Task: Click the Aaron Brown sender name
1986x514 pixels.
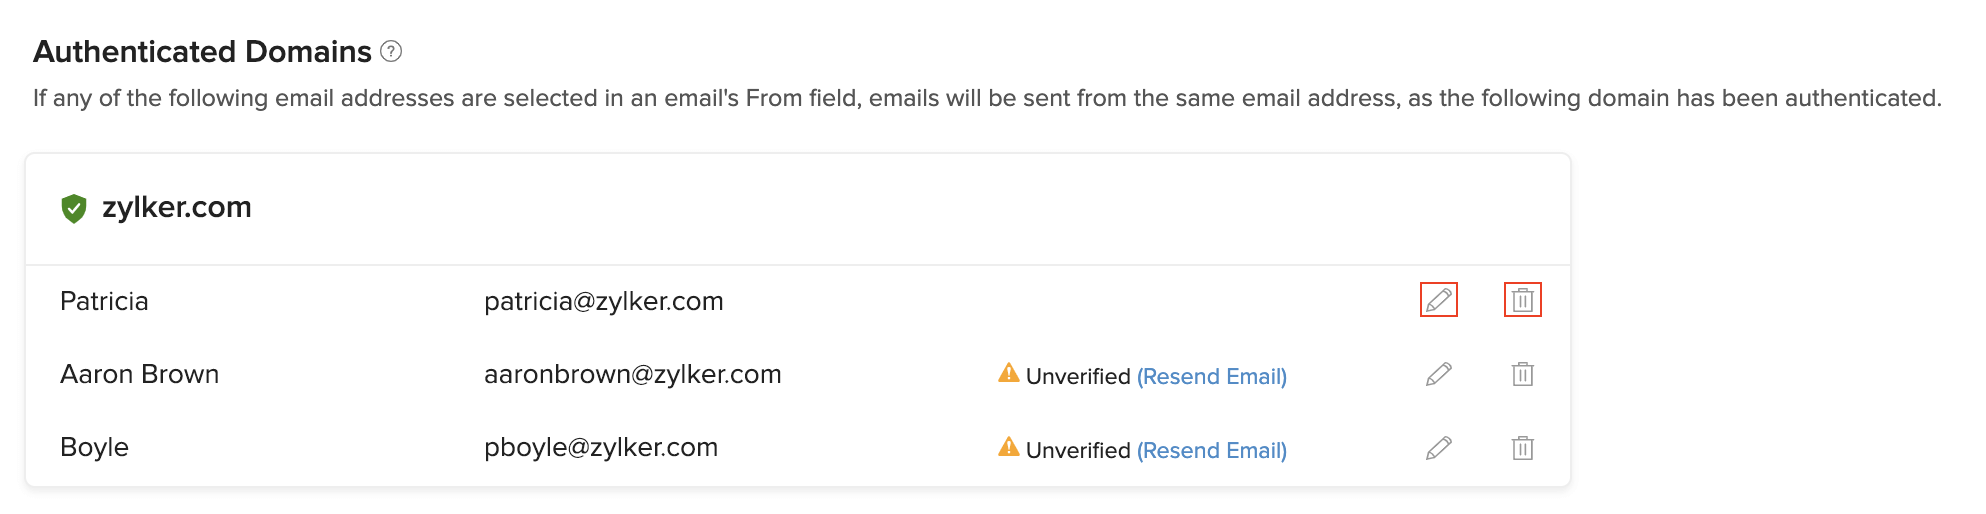Action: point(139,374)
